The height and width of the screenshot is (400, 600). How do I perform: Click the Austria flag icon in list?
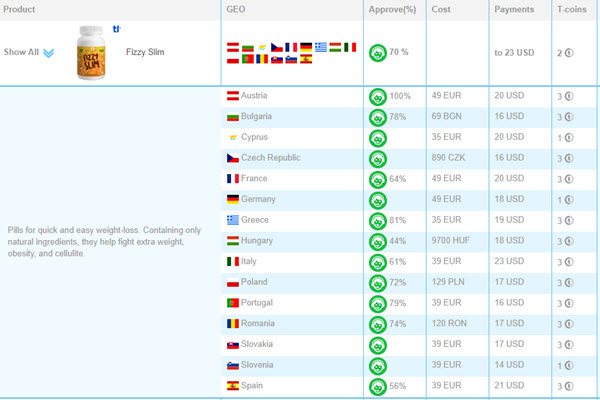[233, 96]
